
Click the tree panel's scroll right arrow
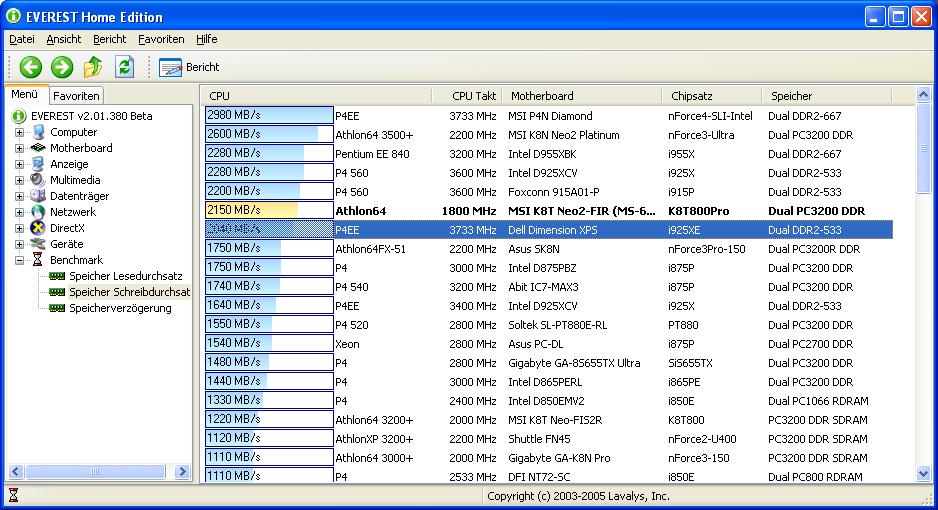182,472
